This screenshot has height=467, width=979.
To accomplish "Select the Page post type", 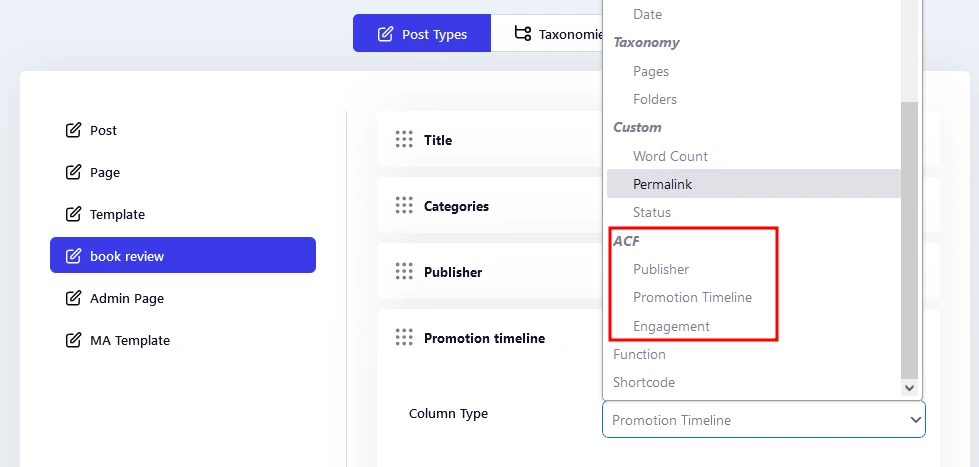I will point(183,172).
